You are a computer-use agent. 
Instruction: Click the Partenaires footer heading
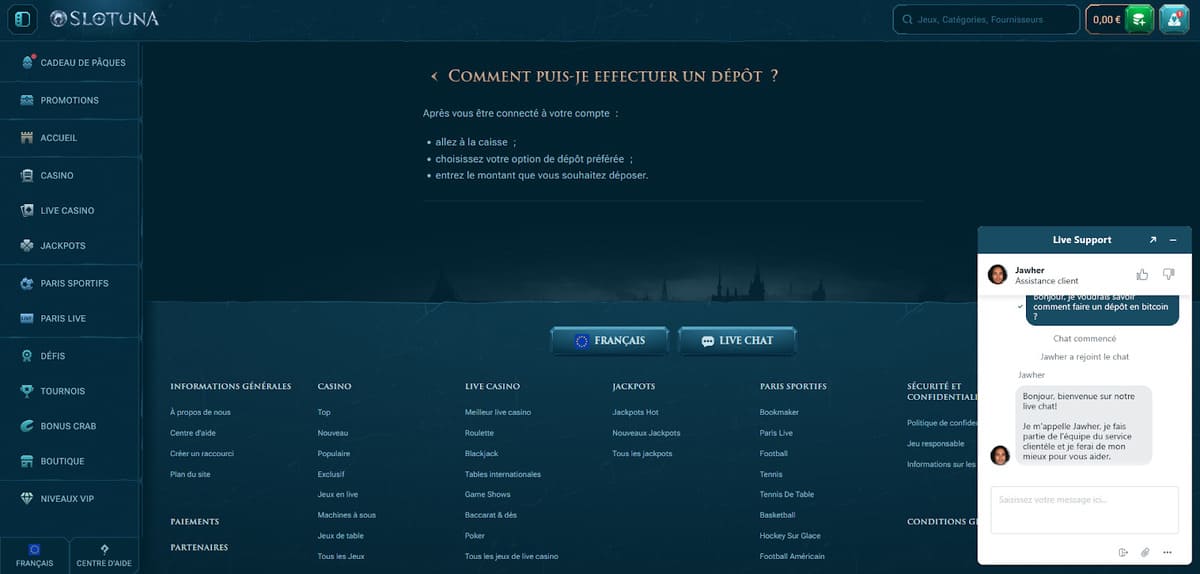[x=199, y=547]
